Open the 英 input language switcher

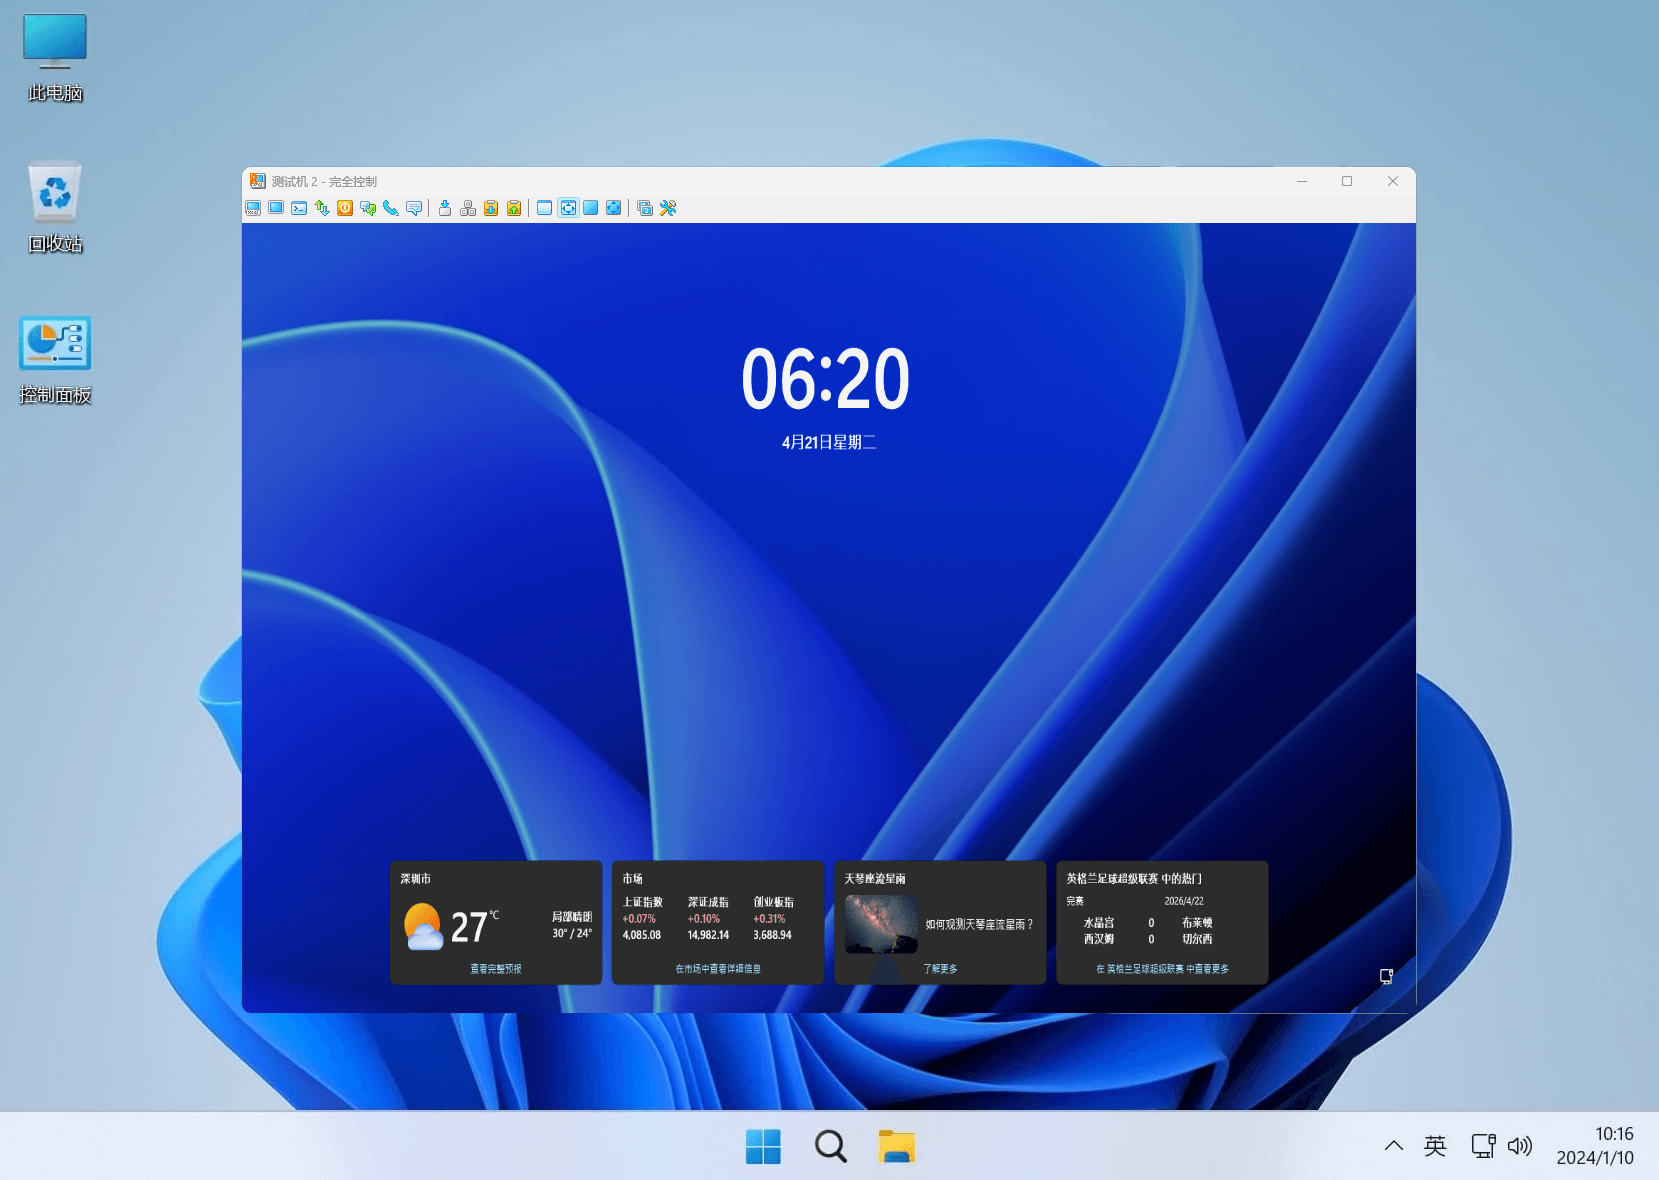[x=1434, y=1146]
